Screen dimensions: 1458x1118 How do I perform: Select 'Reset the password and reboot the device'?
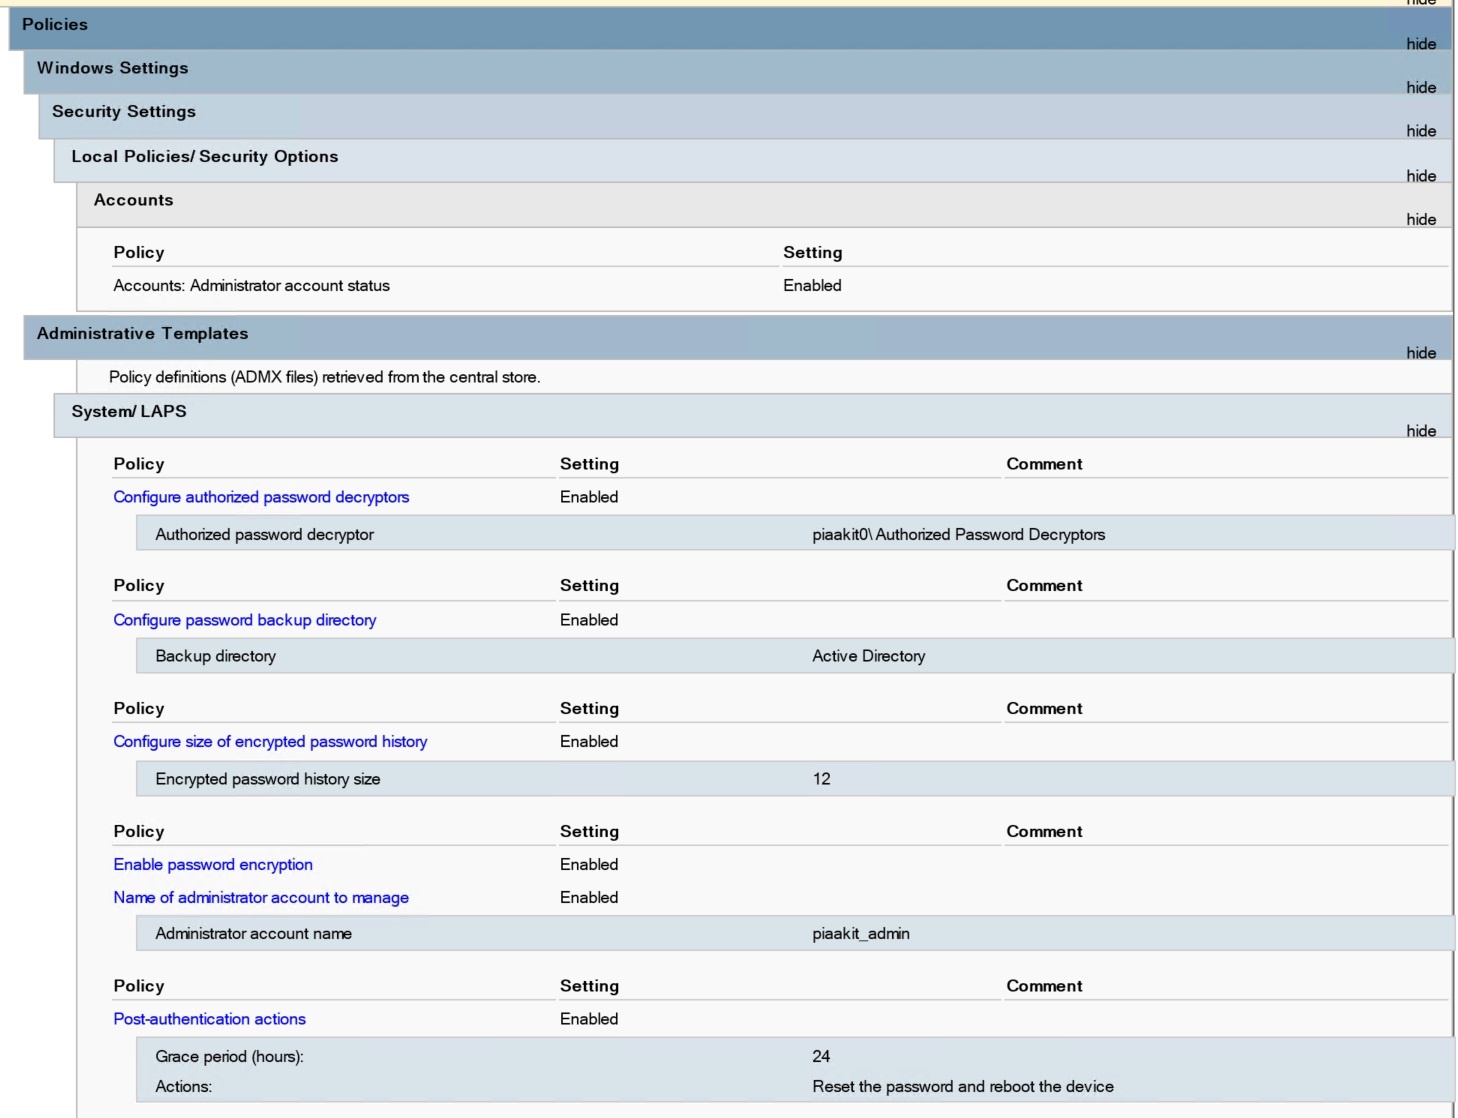coord(962,1087)
